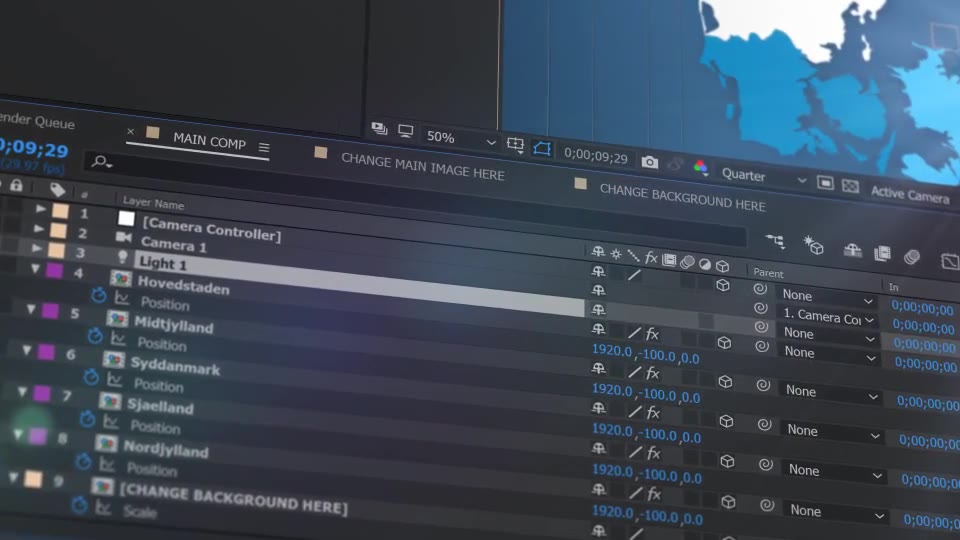This screenshot has height=540, width=960.
Task: Take a snapshot with the camera icon
Action: [650, 162]
